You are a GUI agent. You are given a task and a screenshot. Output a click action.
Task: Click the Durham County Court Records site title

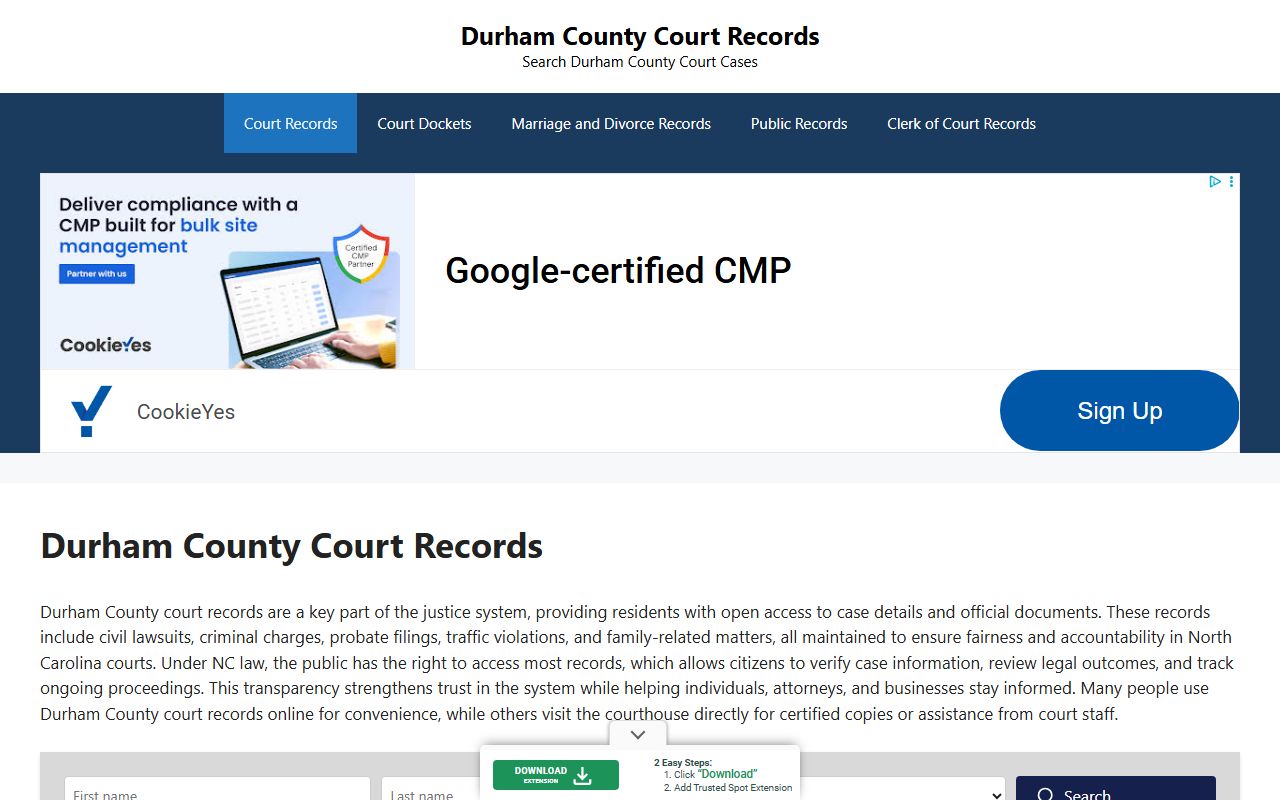point(640,36)
